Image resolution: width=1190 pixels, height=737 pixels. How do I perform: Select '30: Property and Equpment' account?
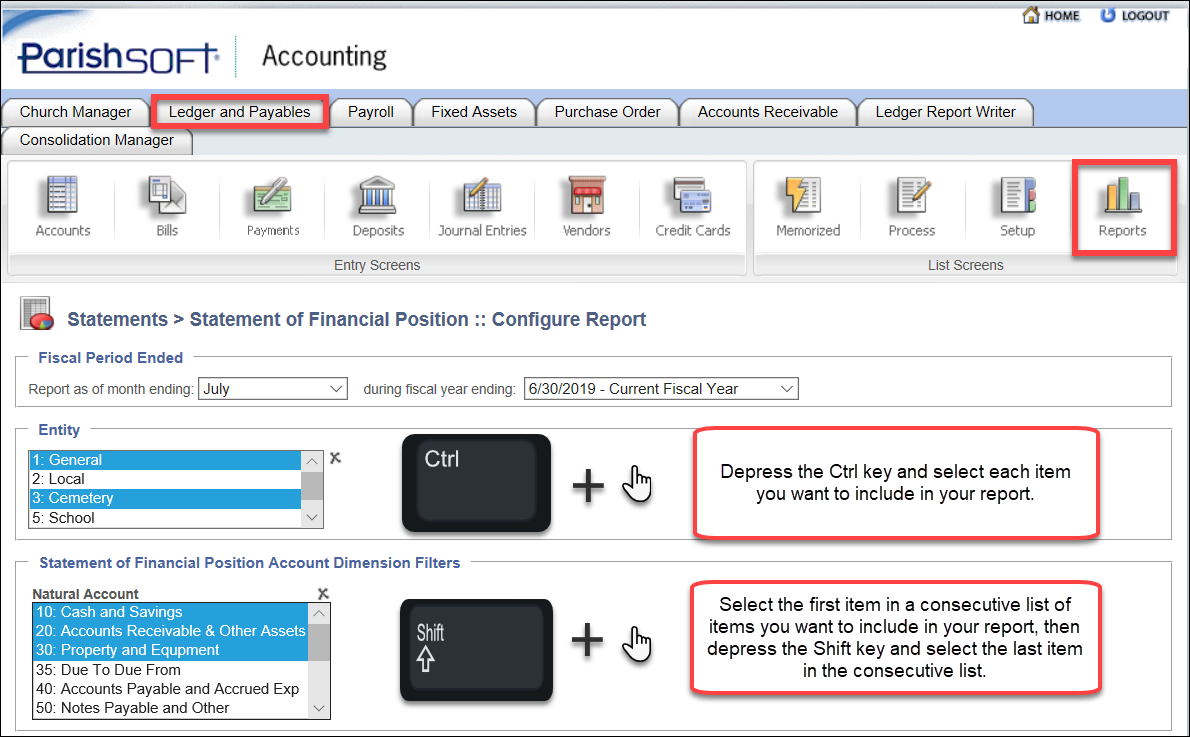tap(171, 650)
